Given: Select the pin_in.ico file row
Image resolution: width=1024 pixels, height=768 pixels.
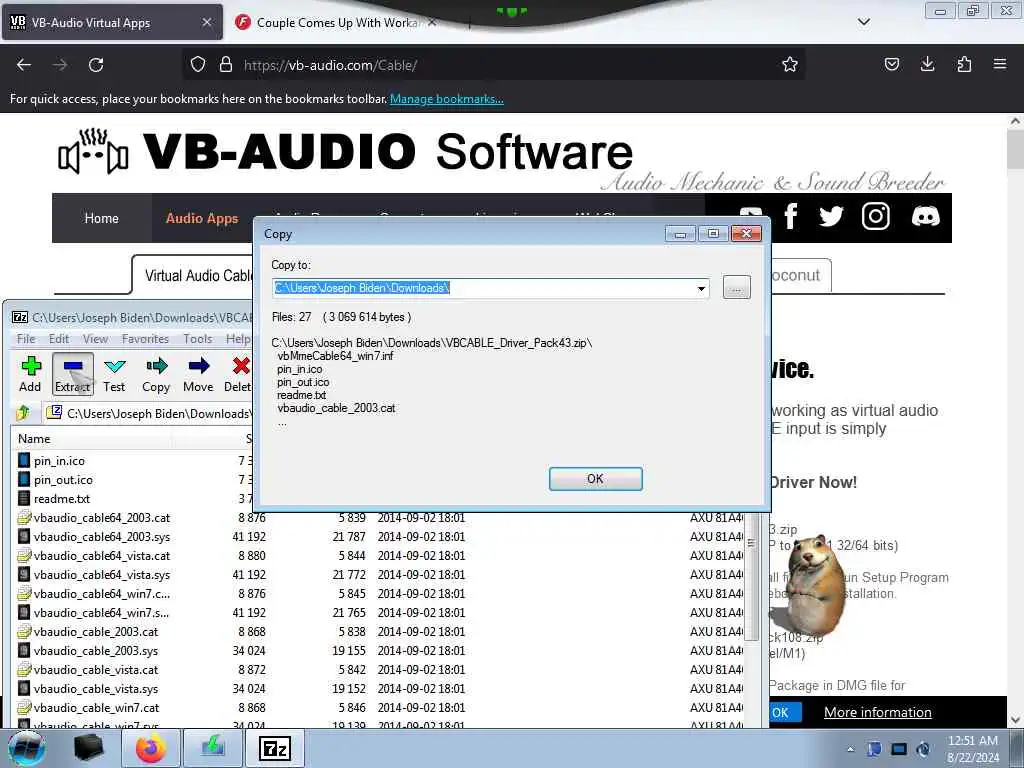Looking at the screenshot, I should 133,460.
